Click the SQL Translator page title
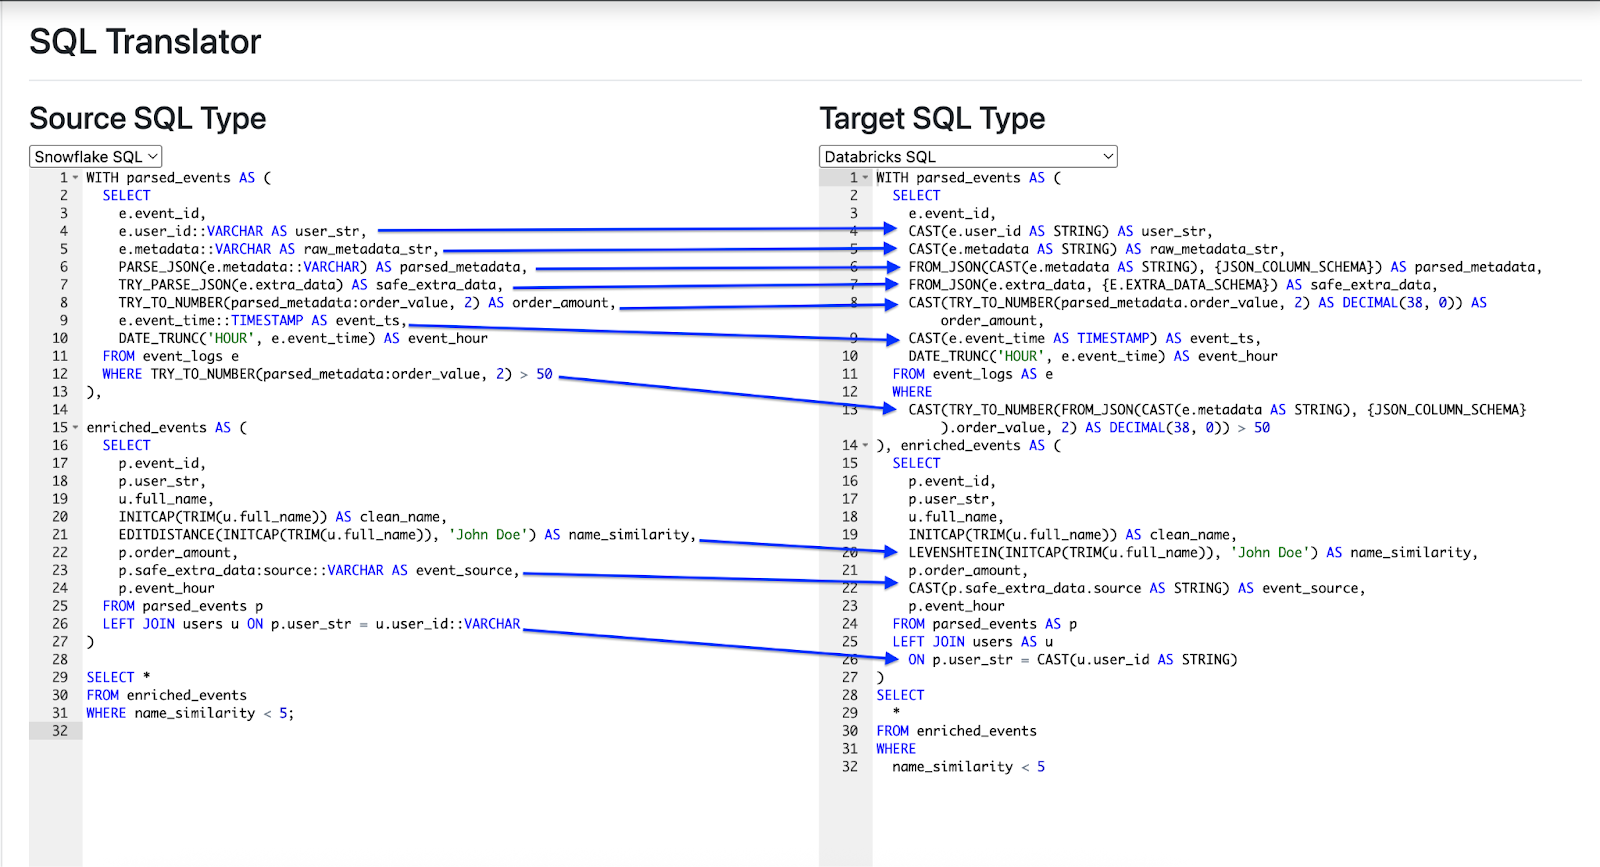This screenshot has width=1600, height=867. (x=145, y=42)
